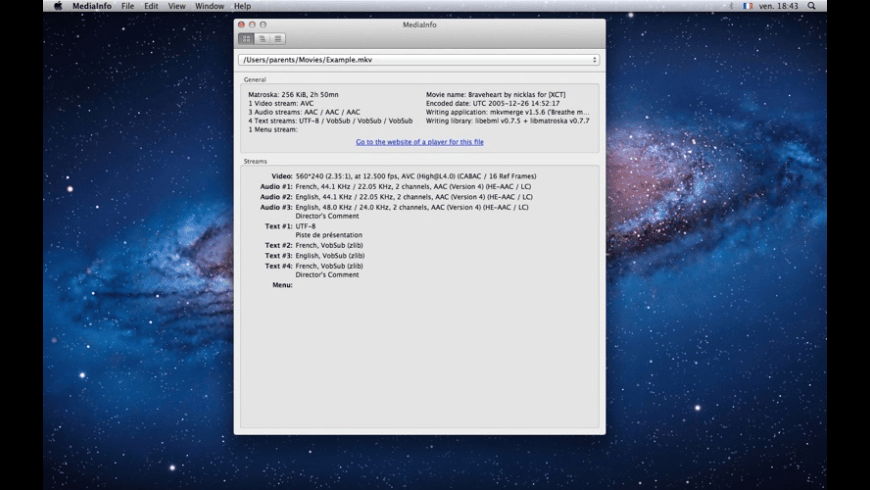Open the Example.mkv file path dropdown
This screenshot has width=870, height=490.
419,60
